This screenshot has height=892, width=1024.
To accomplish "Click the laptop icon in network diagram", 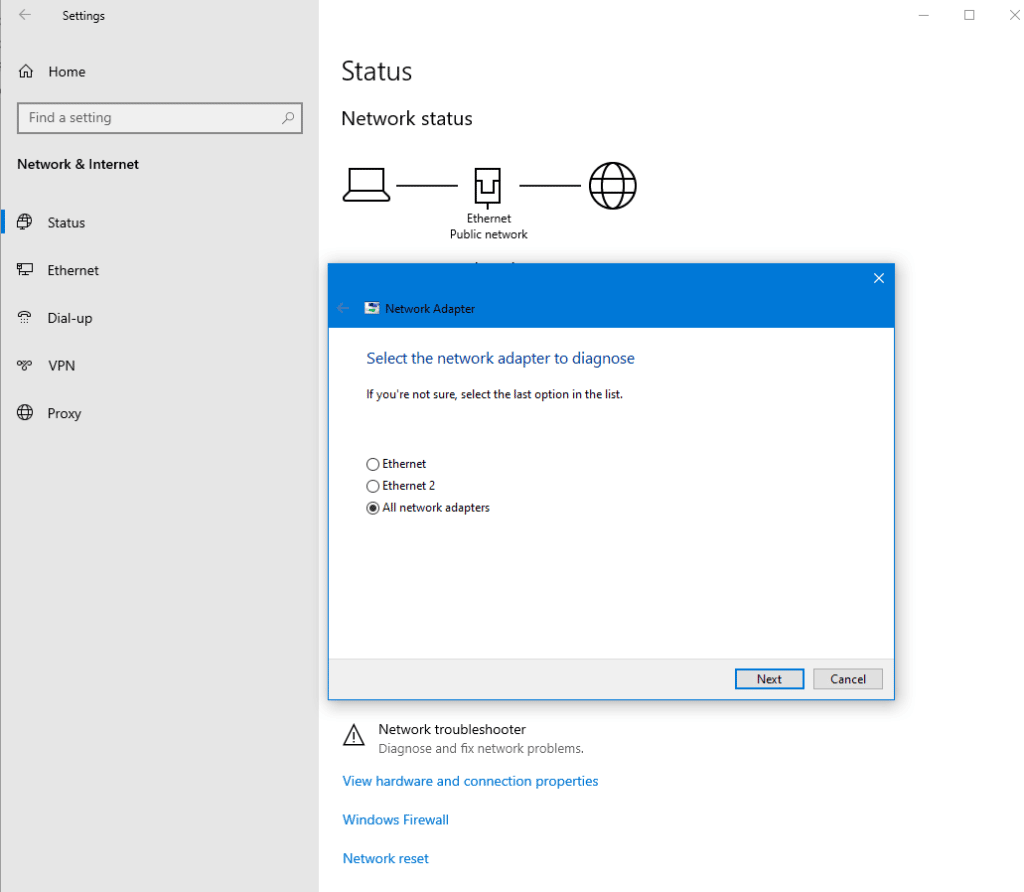I will [x=366, y=185].
